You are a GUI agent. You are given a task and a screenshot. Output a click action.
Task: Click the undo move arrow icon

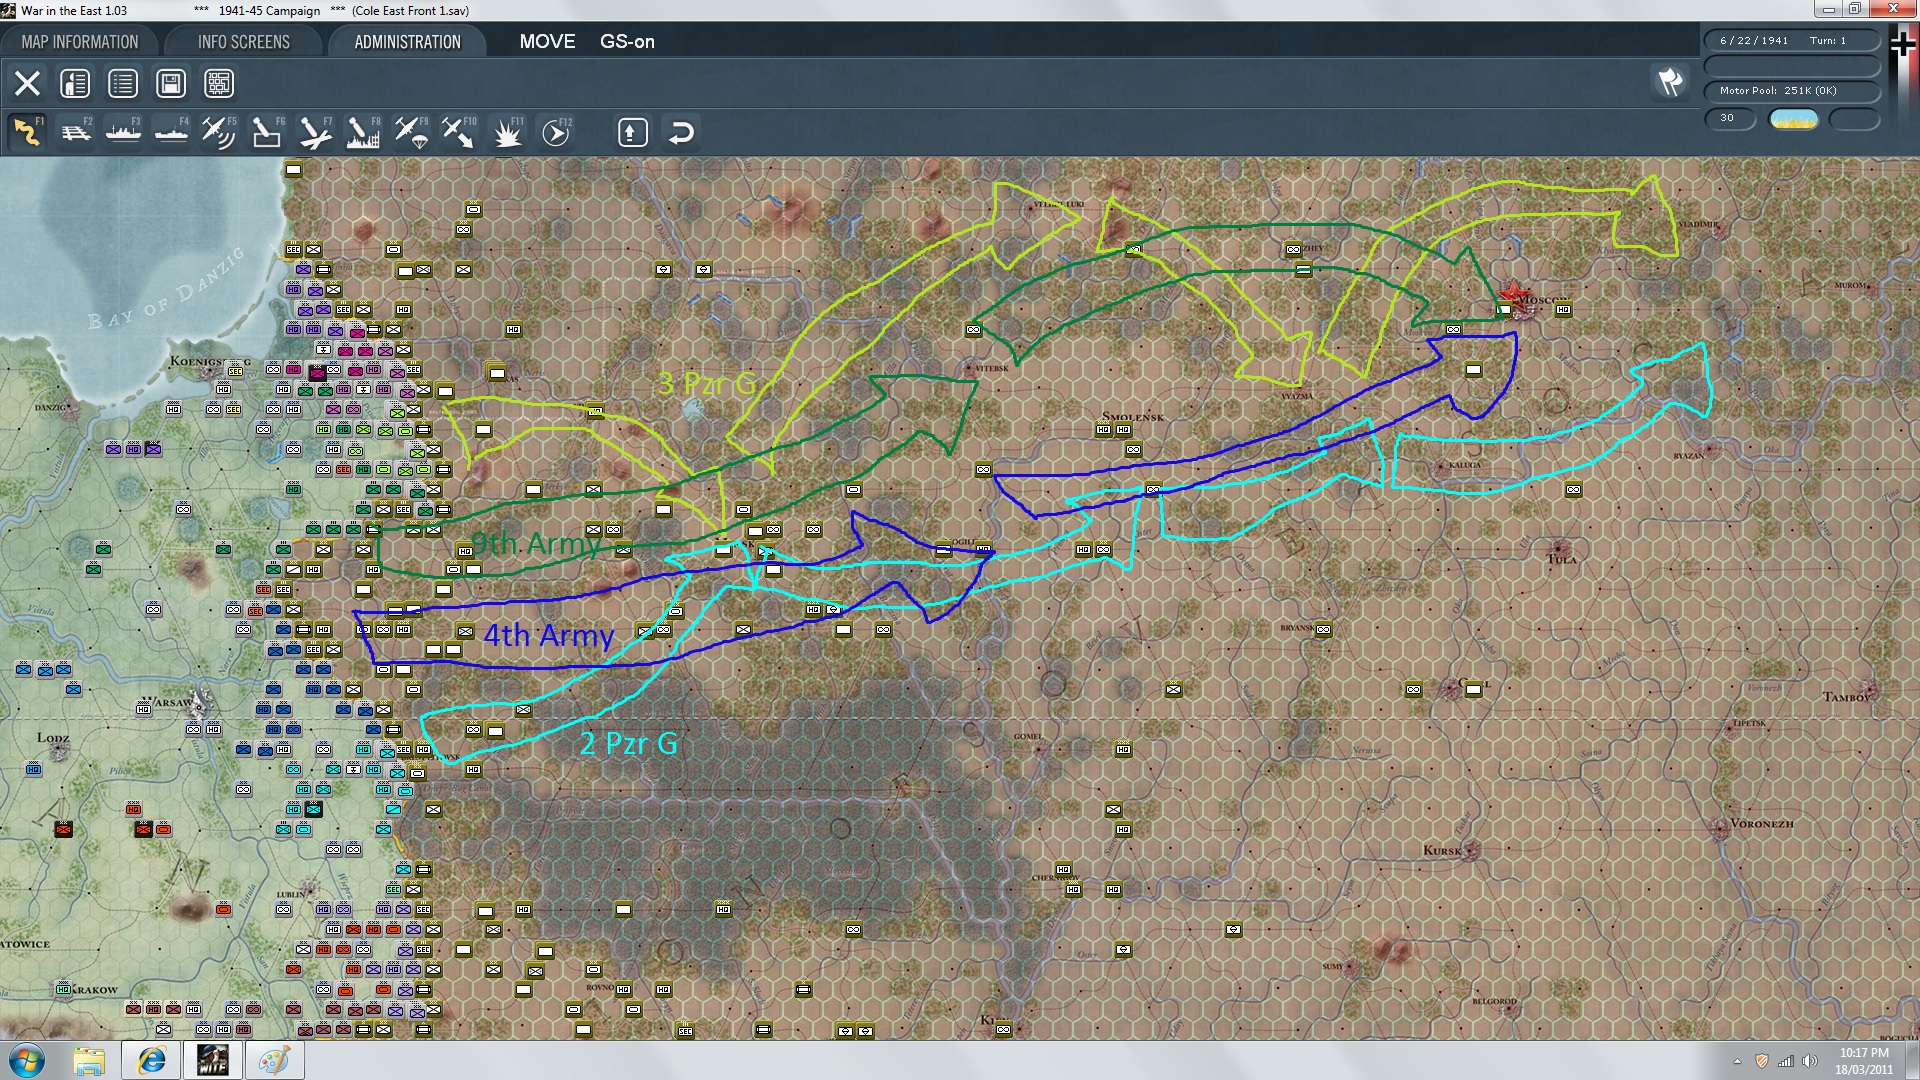coord(681,132)
